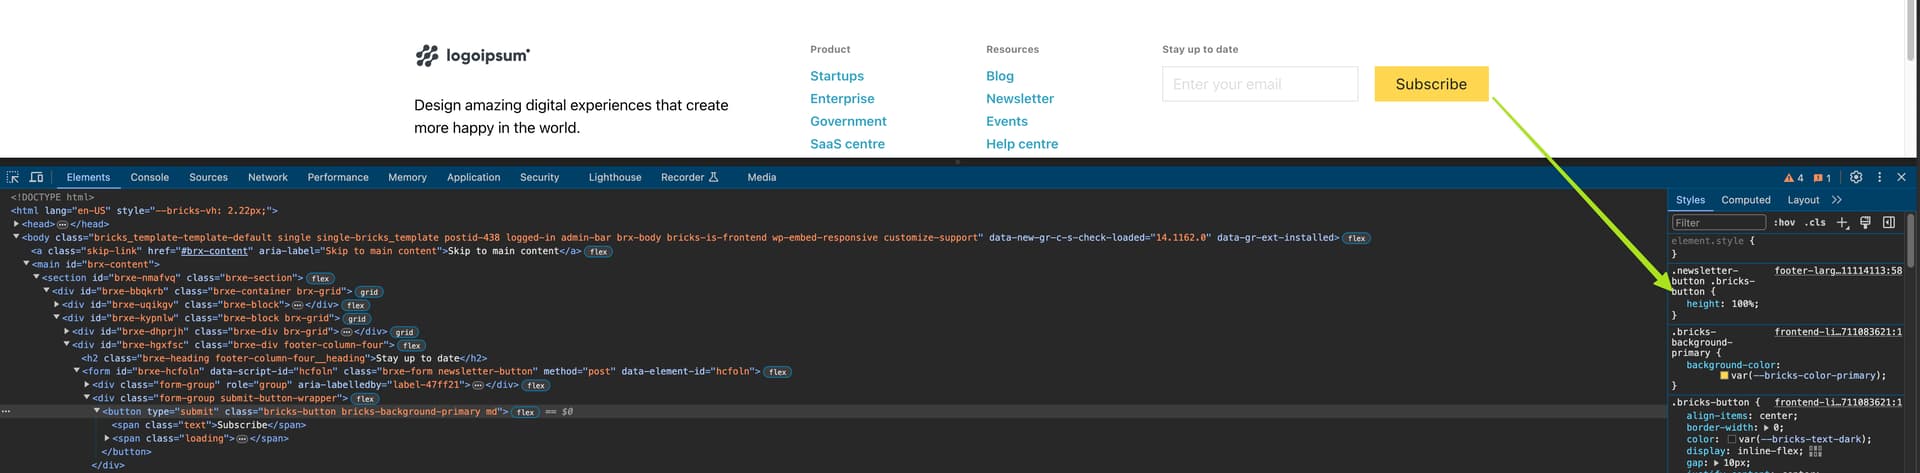Select the span text Subscribe node

(x=209, y=425)
